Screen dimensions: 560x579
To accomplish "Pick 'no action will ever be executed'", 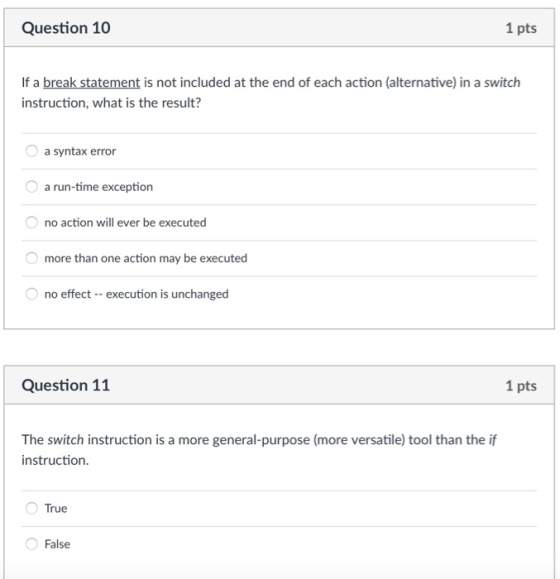I will [x=32, y=222].
